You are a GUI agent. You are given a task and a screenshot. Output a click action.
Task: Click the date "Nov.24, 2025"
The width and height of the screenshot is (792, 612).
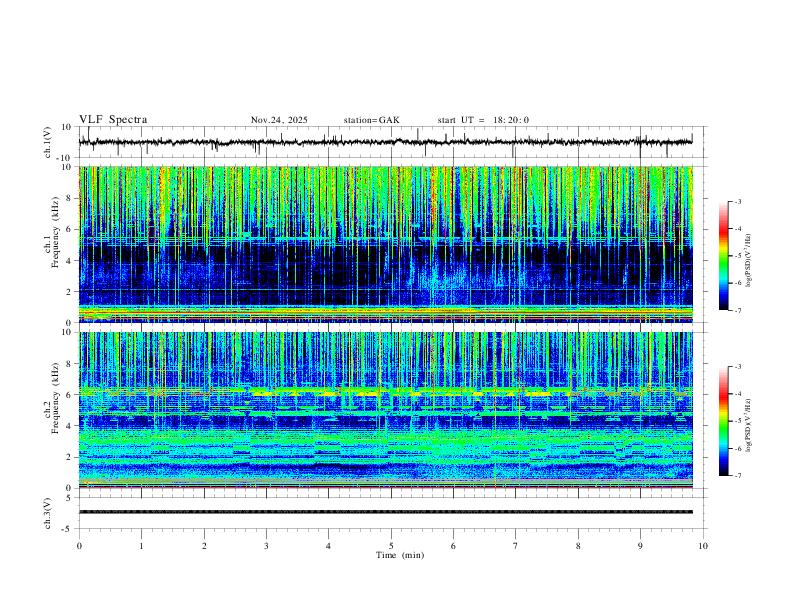click(x=279, y=120)
